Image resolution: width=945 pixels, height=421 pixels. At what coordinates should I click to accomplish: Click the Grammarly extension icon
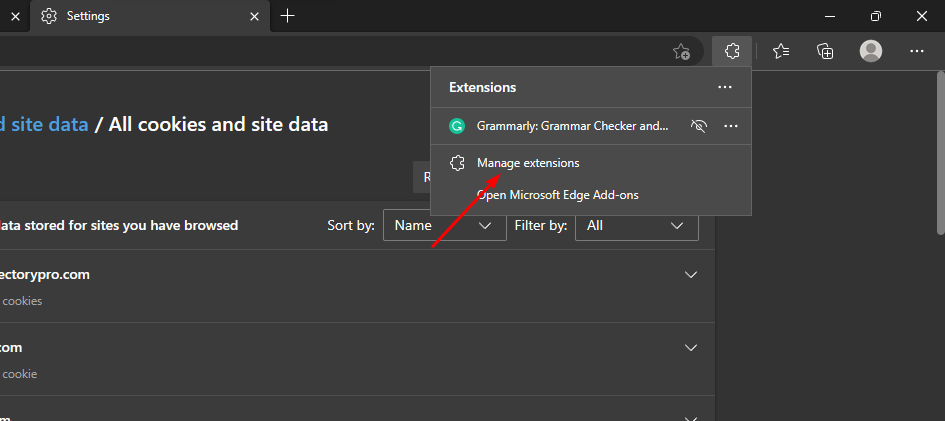[x=457, y=126]
